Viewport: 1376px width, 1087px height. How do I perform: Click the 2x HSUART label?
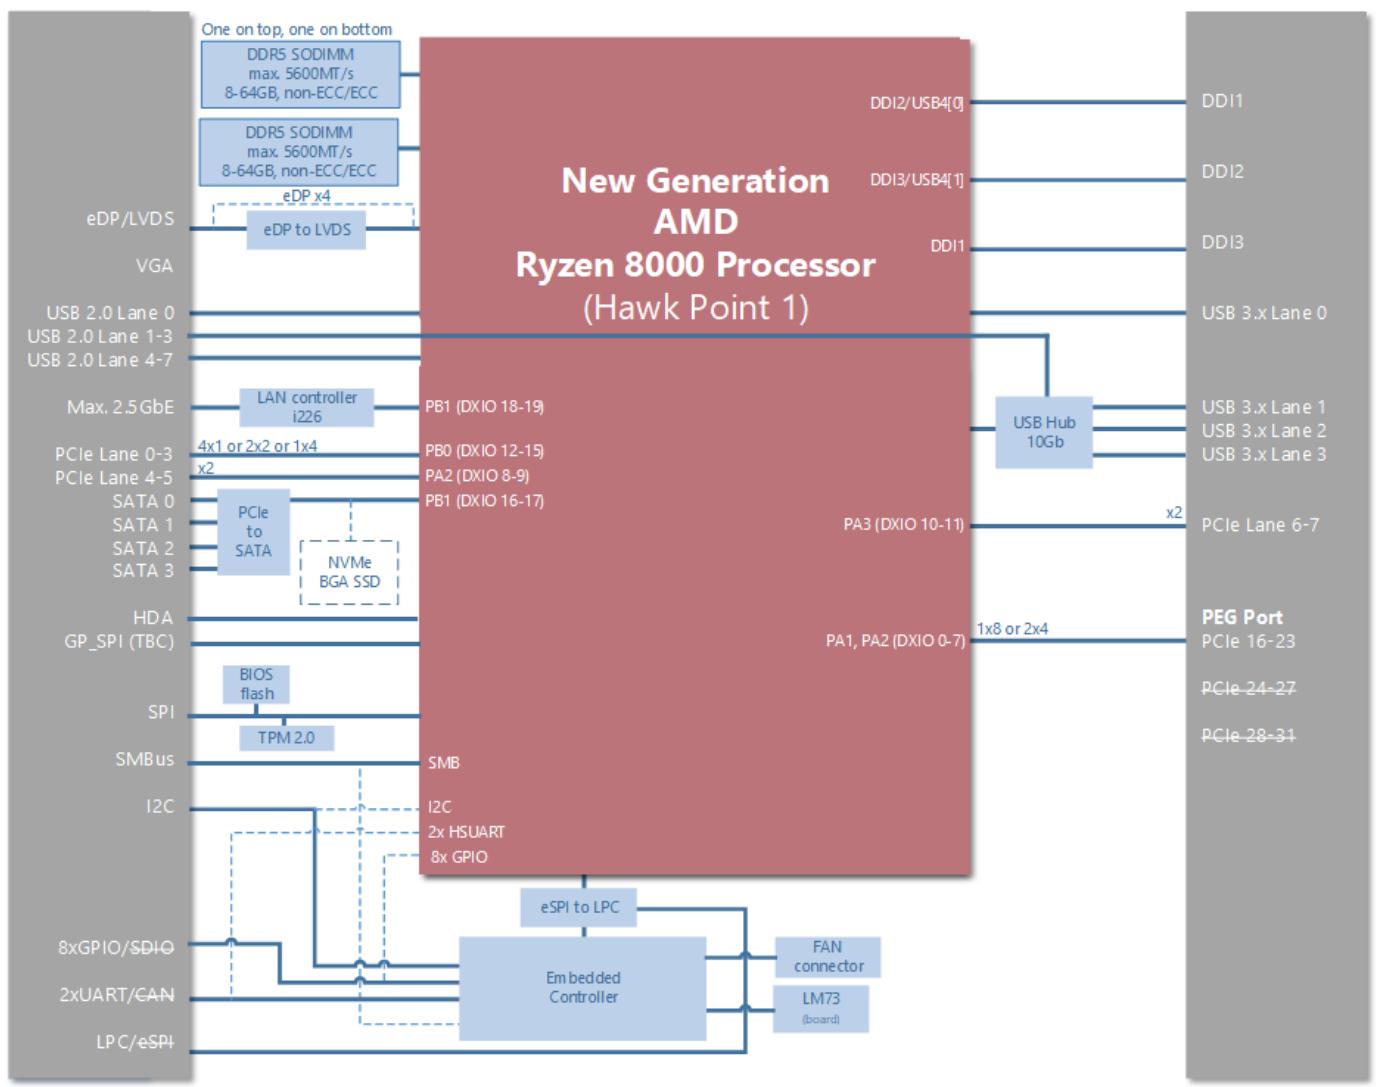(467, 832)
